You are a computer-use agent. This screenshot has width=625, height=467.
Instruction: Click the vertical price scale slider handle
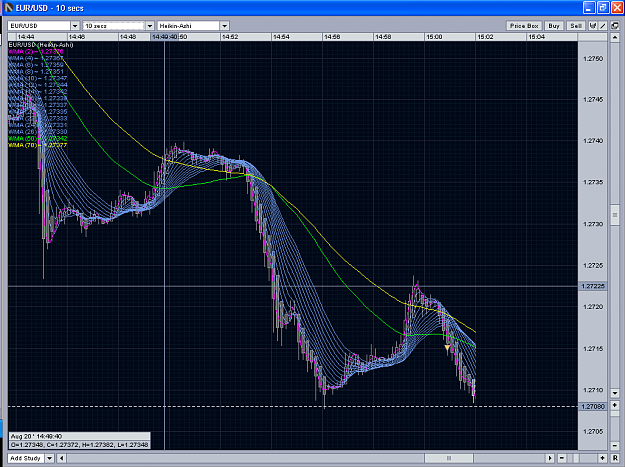tap(615, 215)
